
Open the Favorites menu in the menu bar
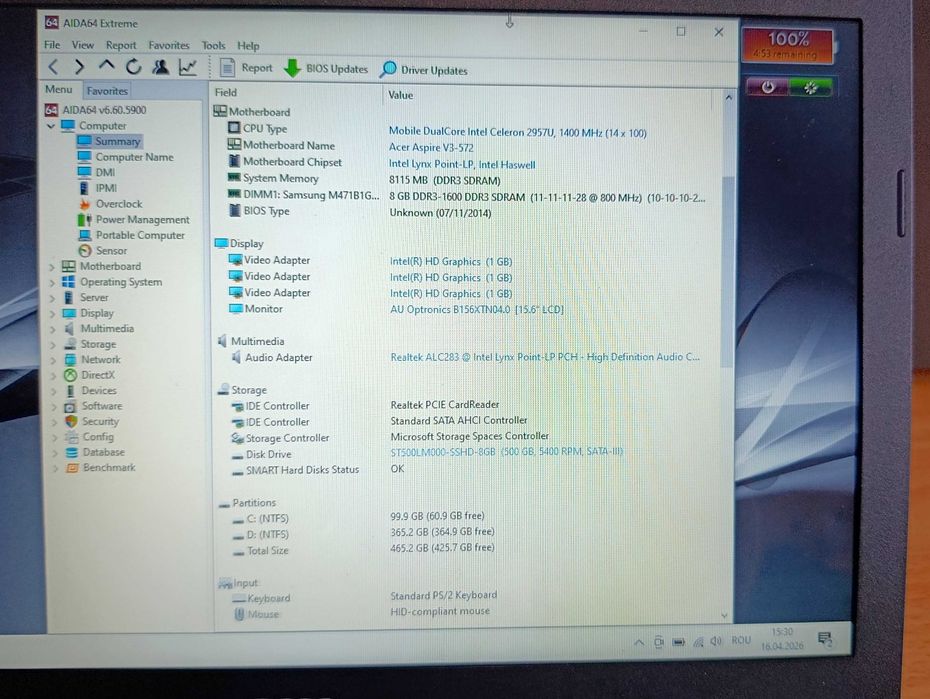coord(169,45)
